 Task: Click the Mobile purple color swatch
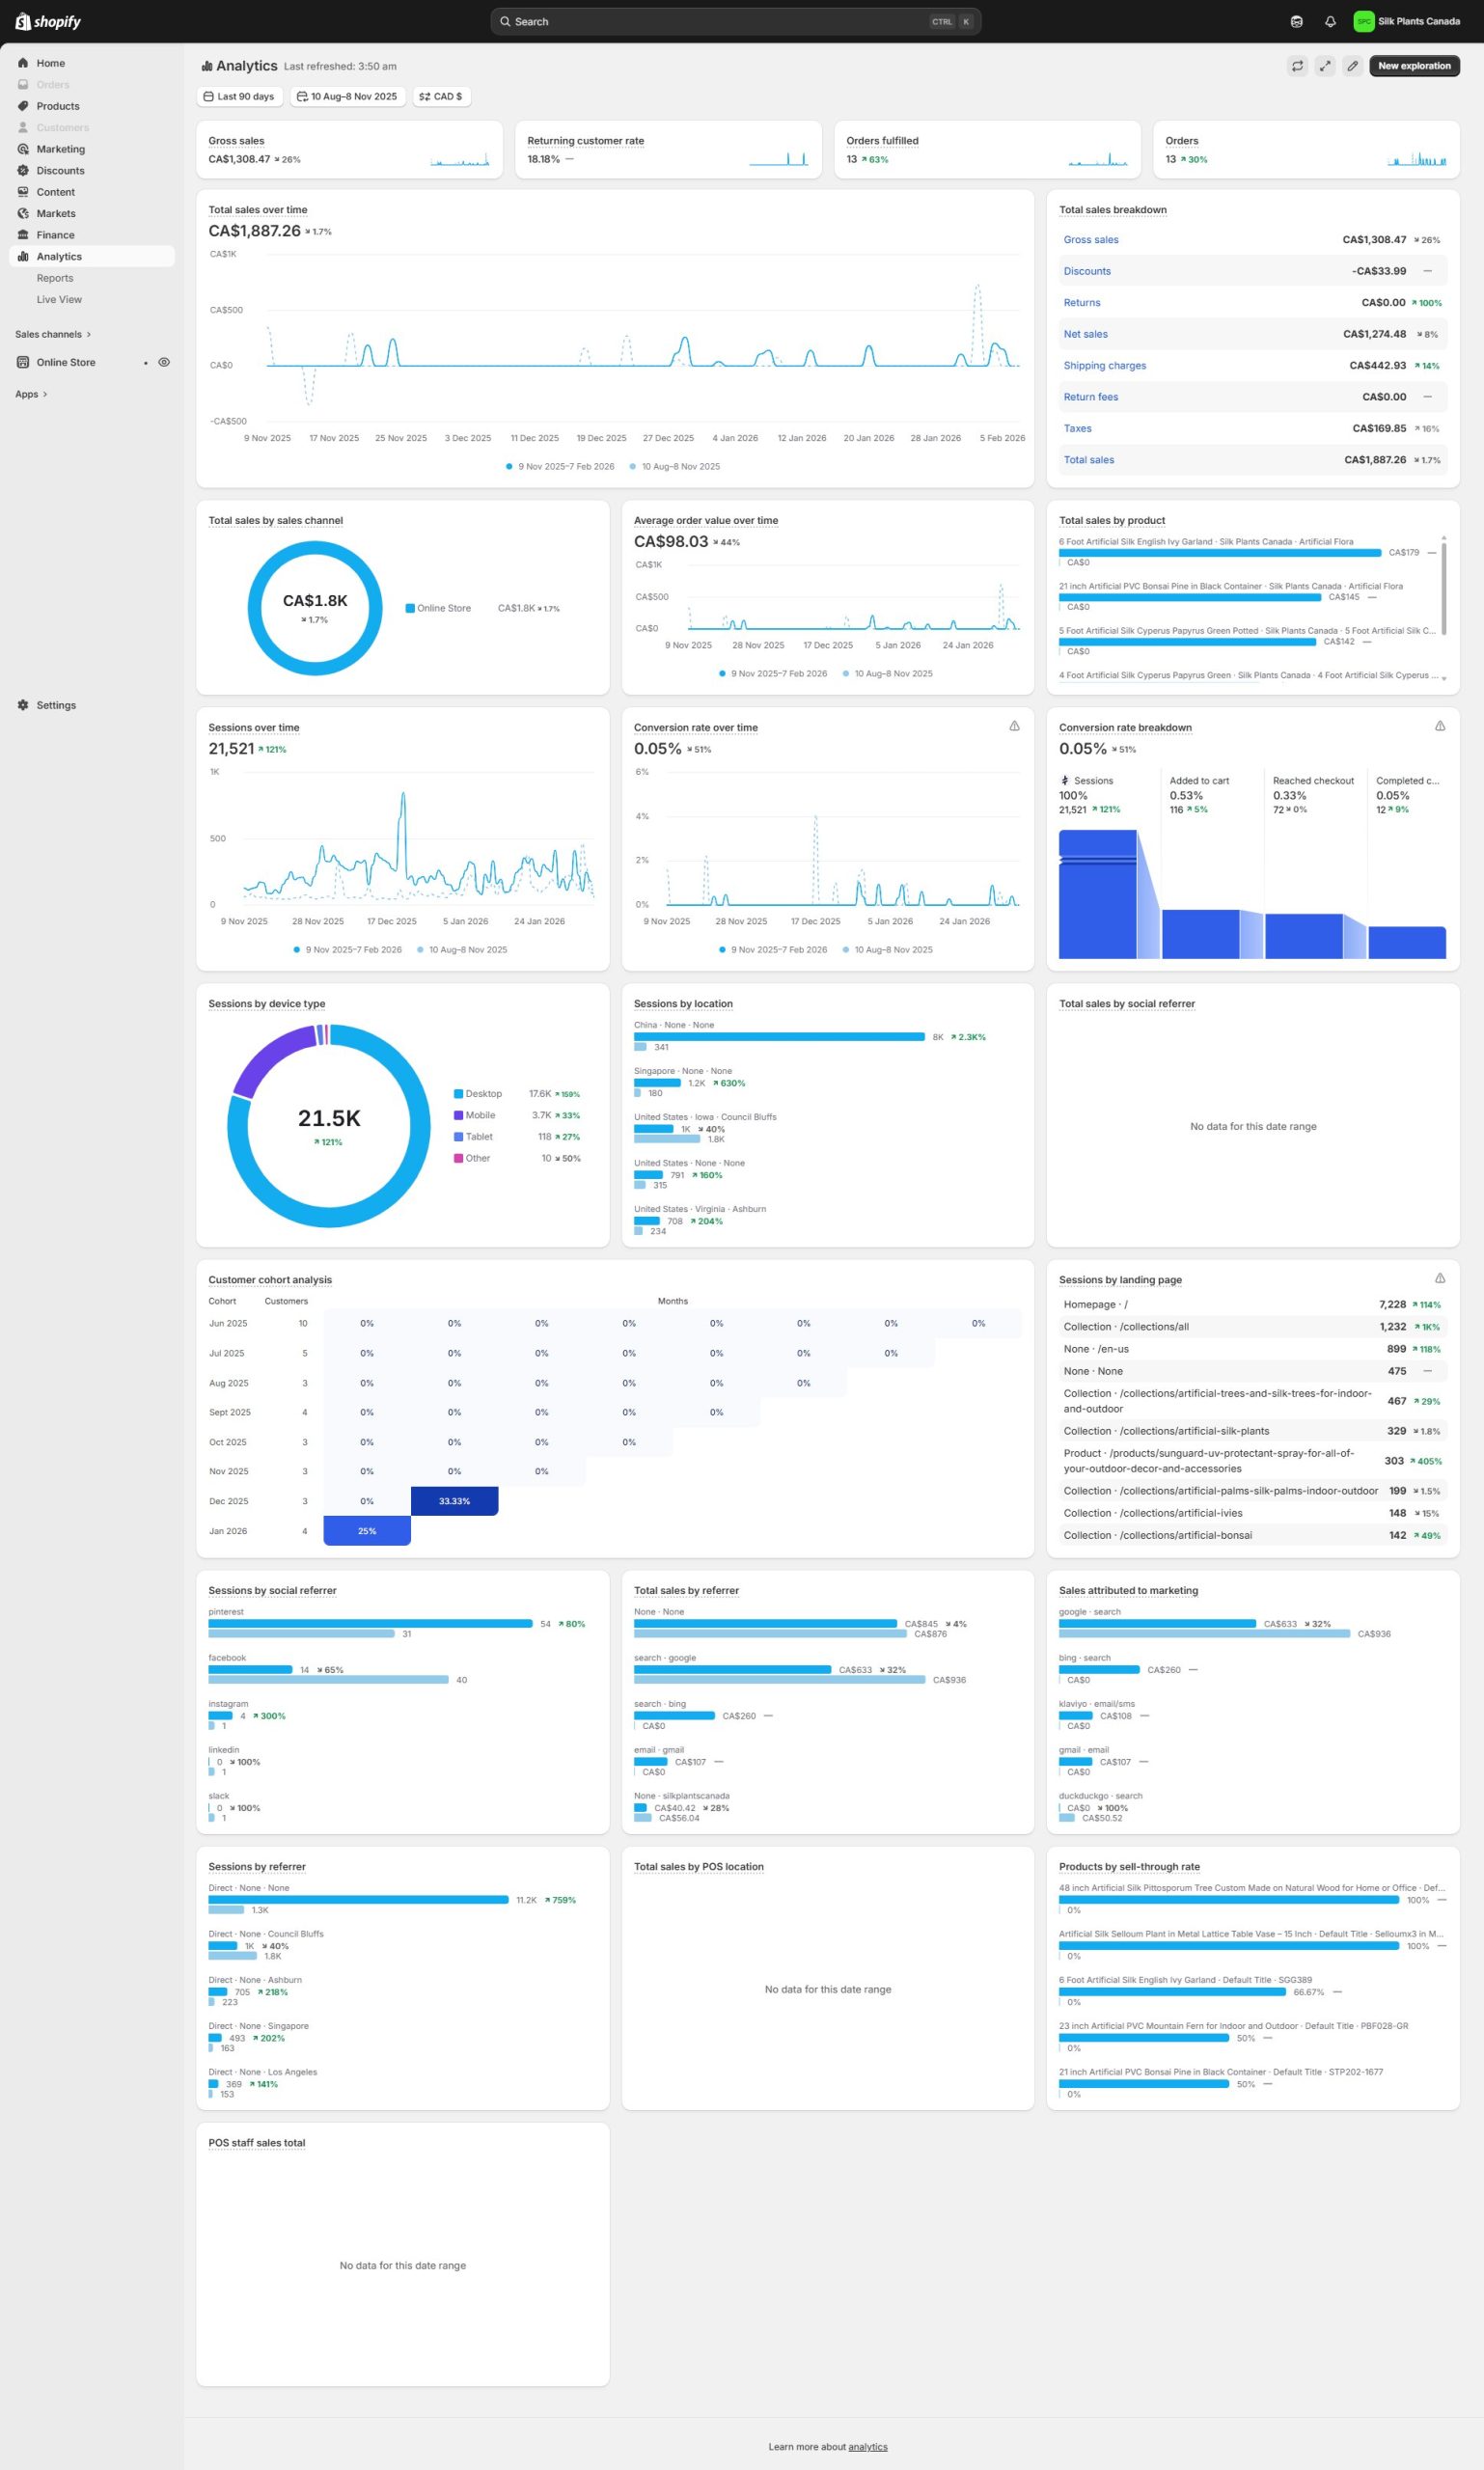point(458,1115)
